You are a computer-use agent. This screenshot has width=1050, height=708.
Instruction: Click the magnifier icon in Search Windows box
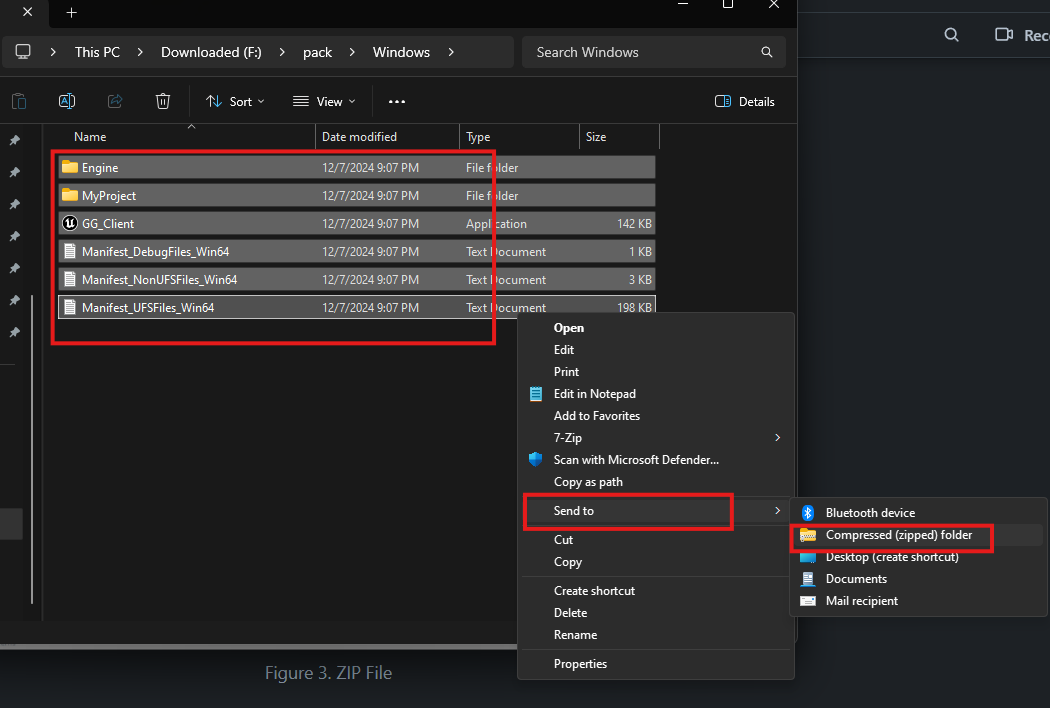pyautogui.click(x=767, y=52)
